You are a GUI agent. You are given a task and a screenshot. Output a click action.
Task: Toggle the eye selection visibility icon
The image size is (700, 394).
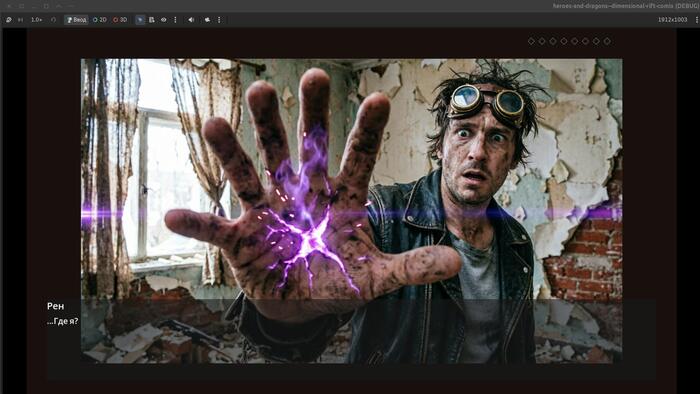[164, 20]
